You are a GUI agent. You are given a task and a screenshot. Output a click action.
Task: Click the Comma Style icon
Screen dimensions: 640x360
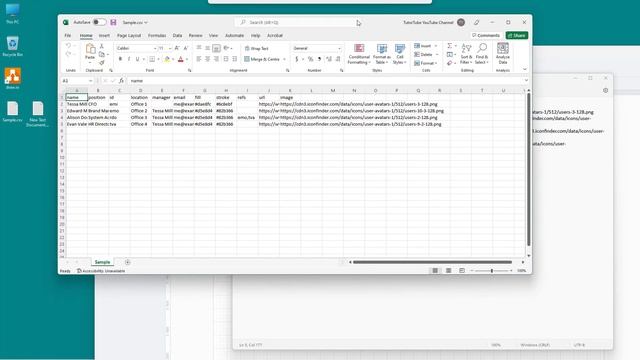[x=319, y=59]
